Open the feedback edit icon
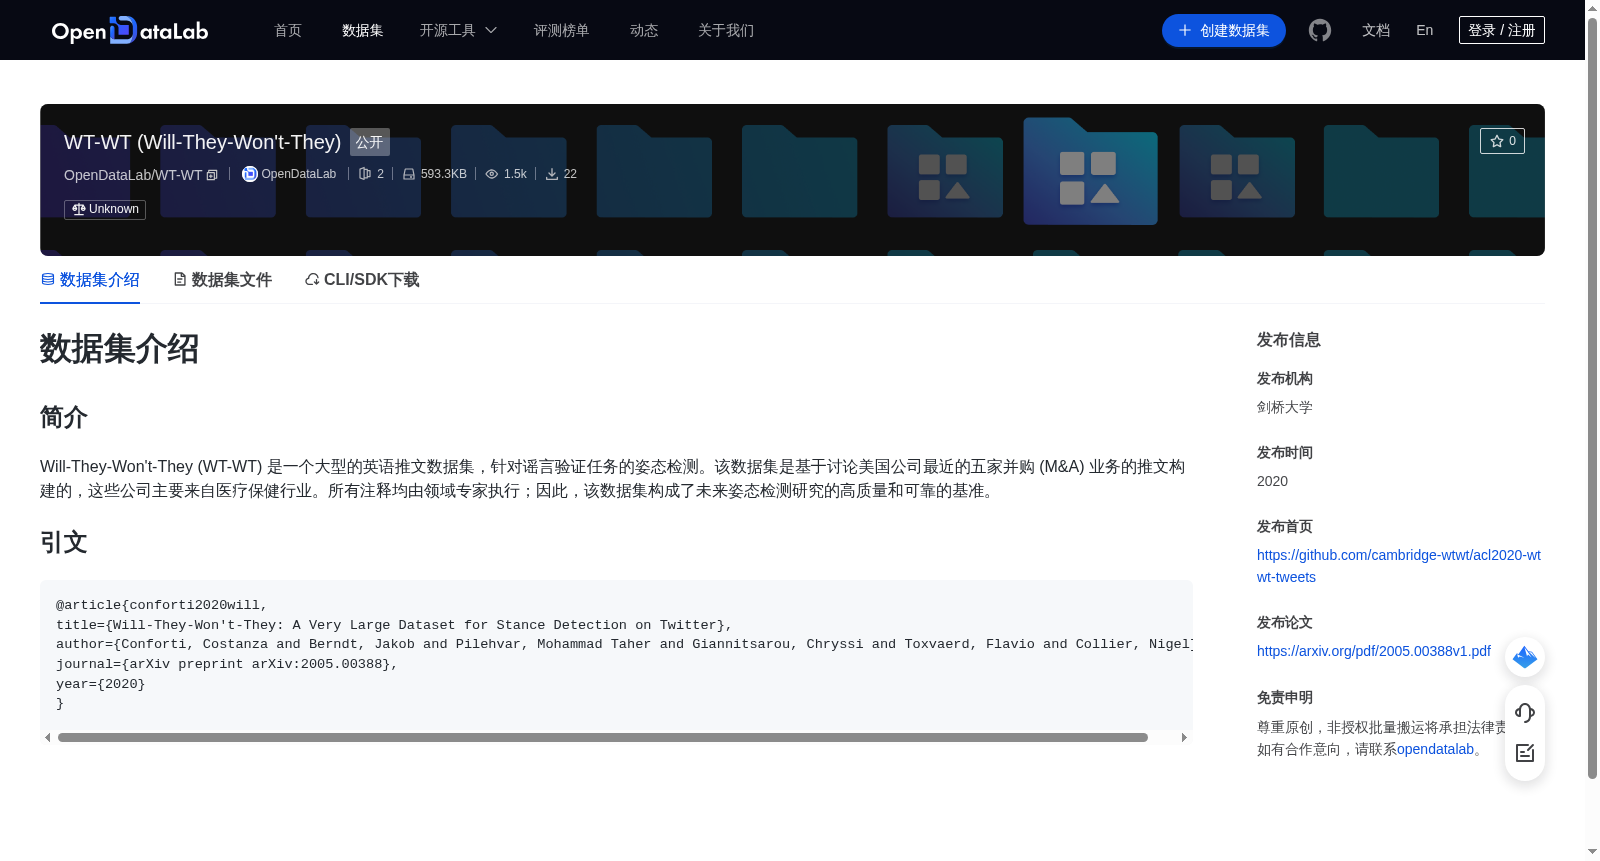Viewport: 1600px width, 861px height. pyautogui.click(x=1525, y=753)
